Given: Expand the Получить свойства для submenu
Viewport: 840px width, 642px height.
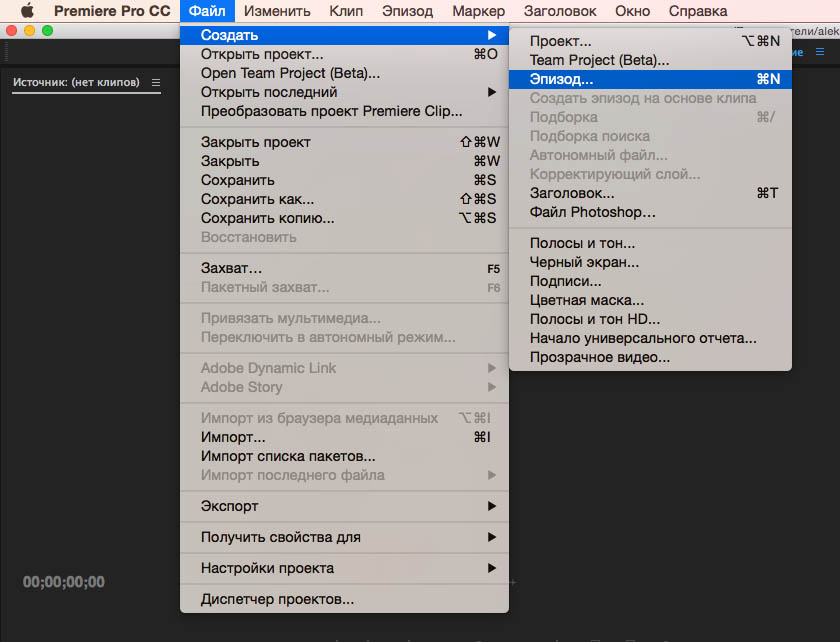Looking at the screenshot, I should pyautogui.click(x=344, y=537).
